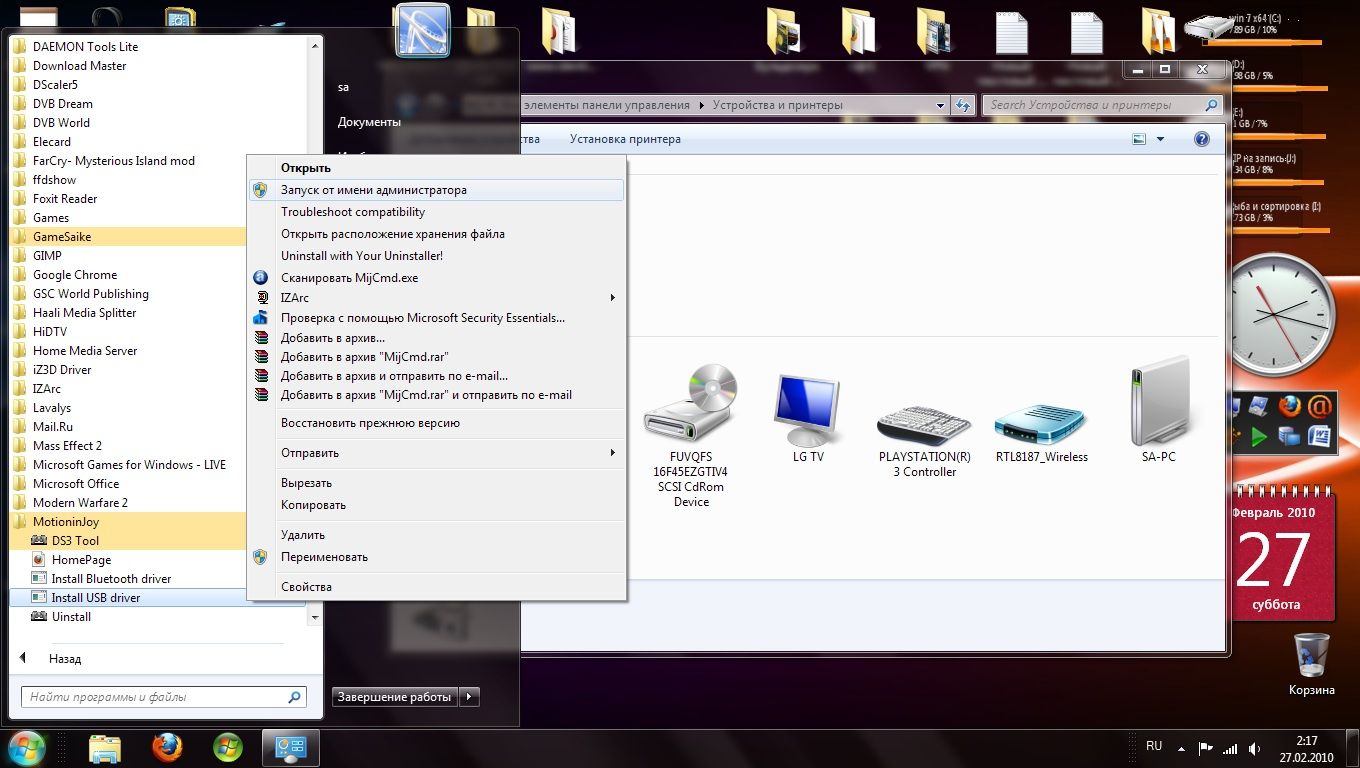Screen dimensions: 1360x768
Task: Select Troubleshoot compatibility menu entry
Action: click(353, 212)
